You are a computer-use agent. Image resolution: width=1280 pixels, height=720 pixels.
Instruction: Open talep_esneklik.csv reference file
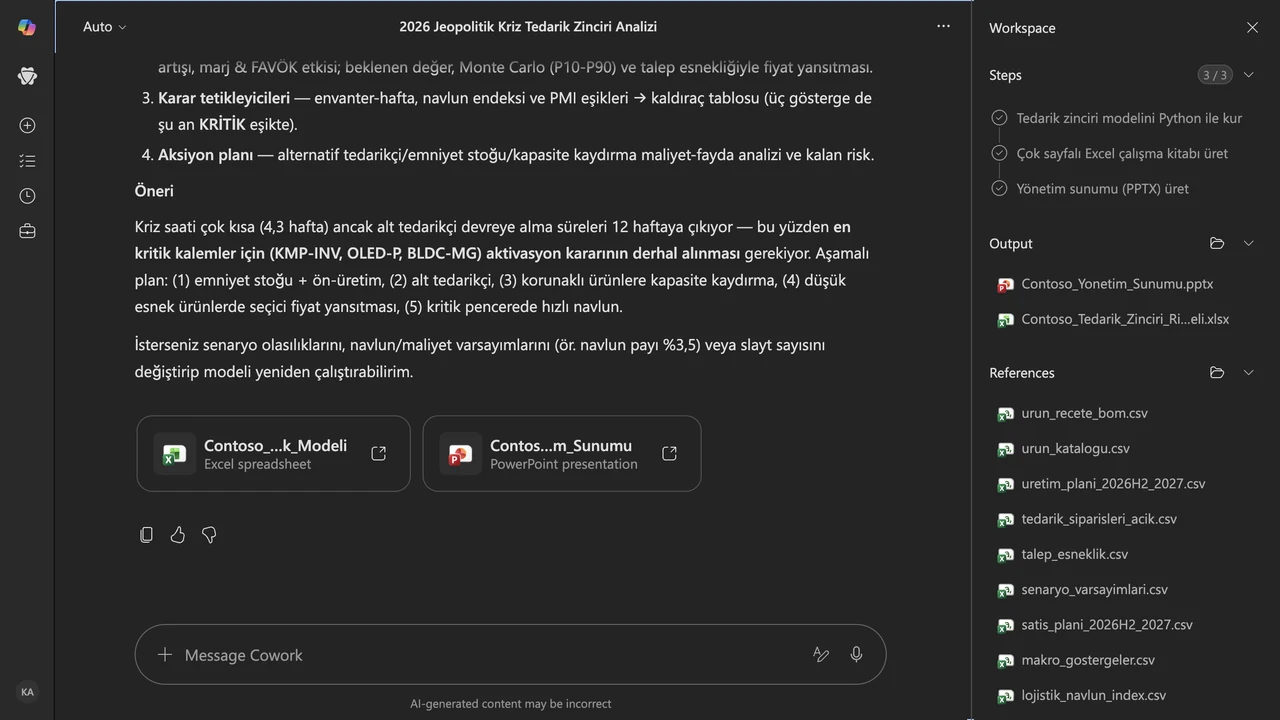1074,554
